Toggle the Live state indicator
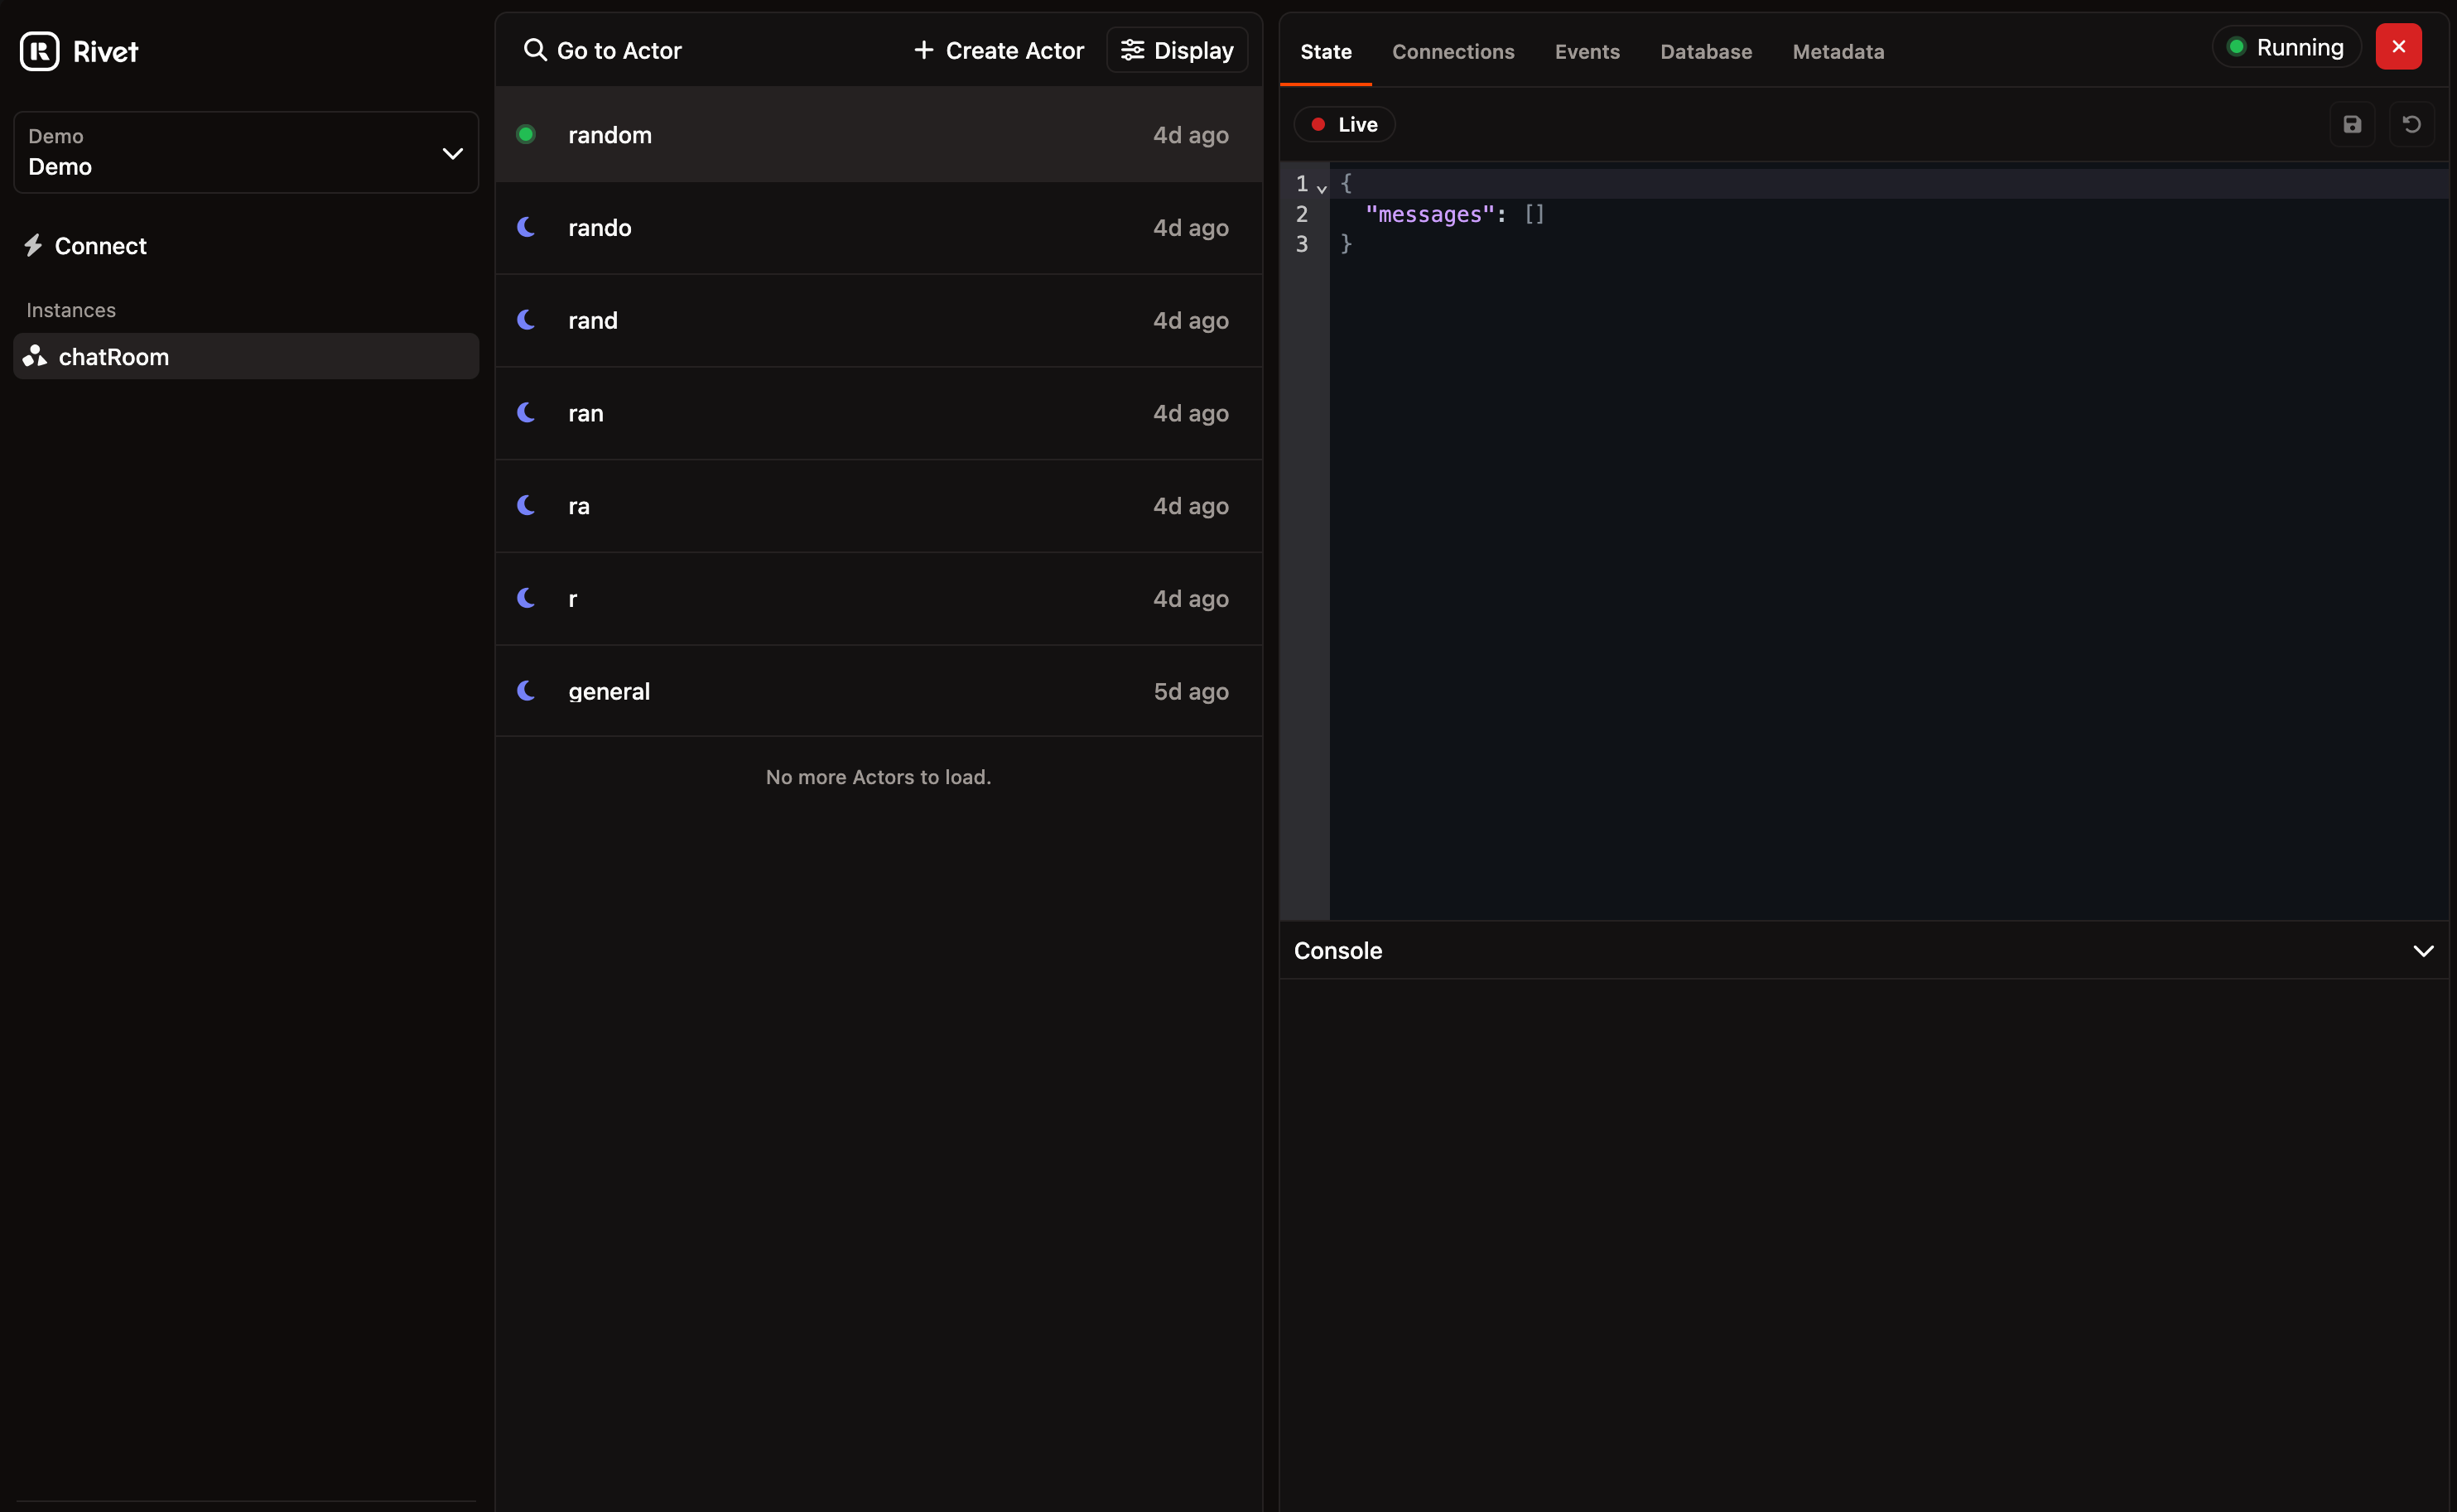2457x1512 pixels. pos(1343,124)
